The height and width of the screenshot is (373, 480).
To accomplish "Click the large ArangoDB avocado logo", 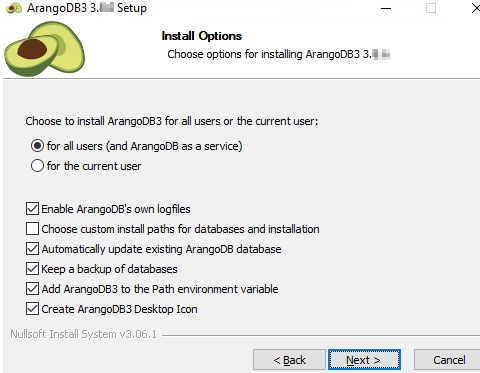I will 45,49.
